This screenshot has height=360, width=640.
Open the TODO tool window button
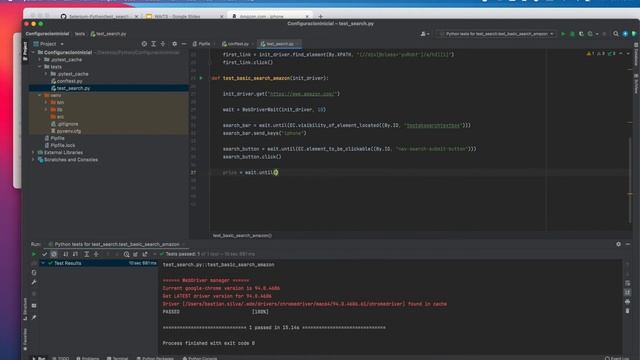pyautogui.click(x=61, y=358)
